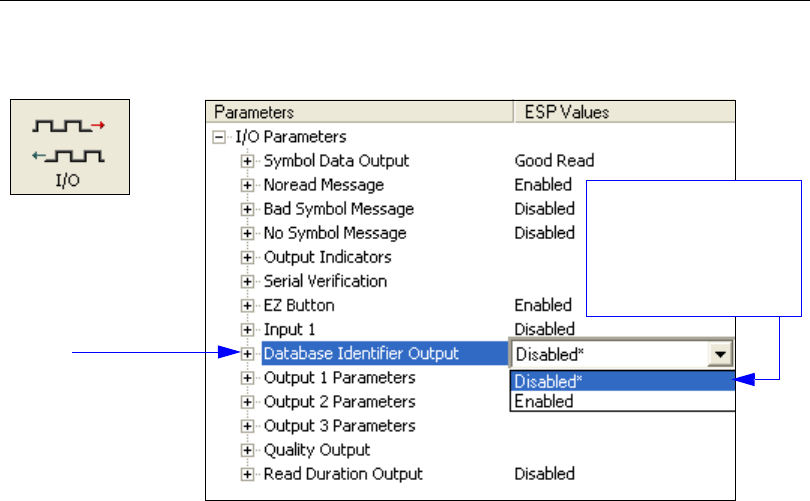Click Read Duration Output's Disabled value
This screenshot has width=810, height=501.
pos(544,474)
